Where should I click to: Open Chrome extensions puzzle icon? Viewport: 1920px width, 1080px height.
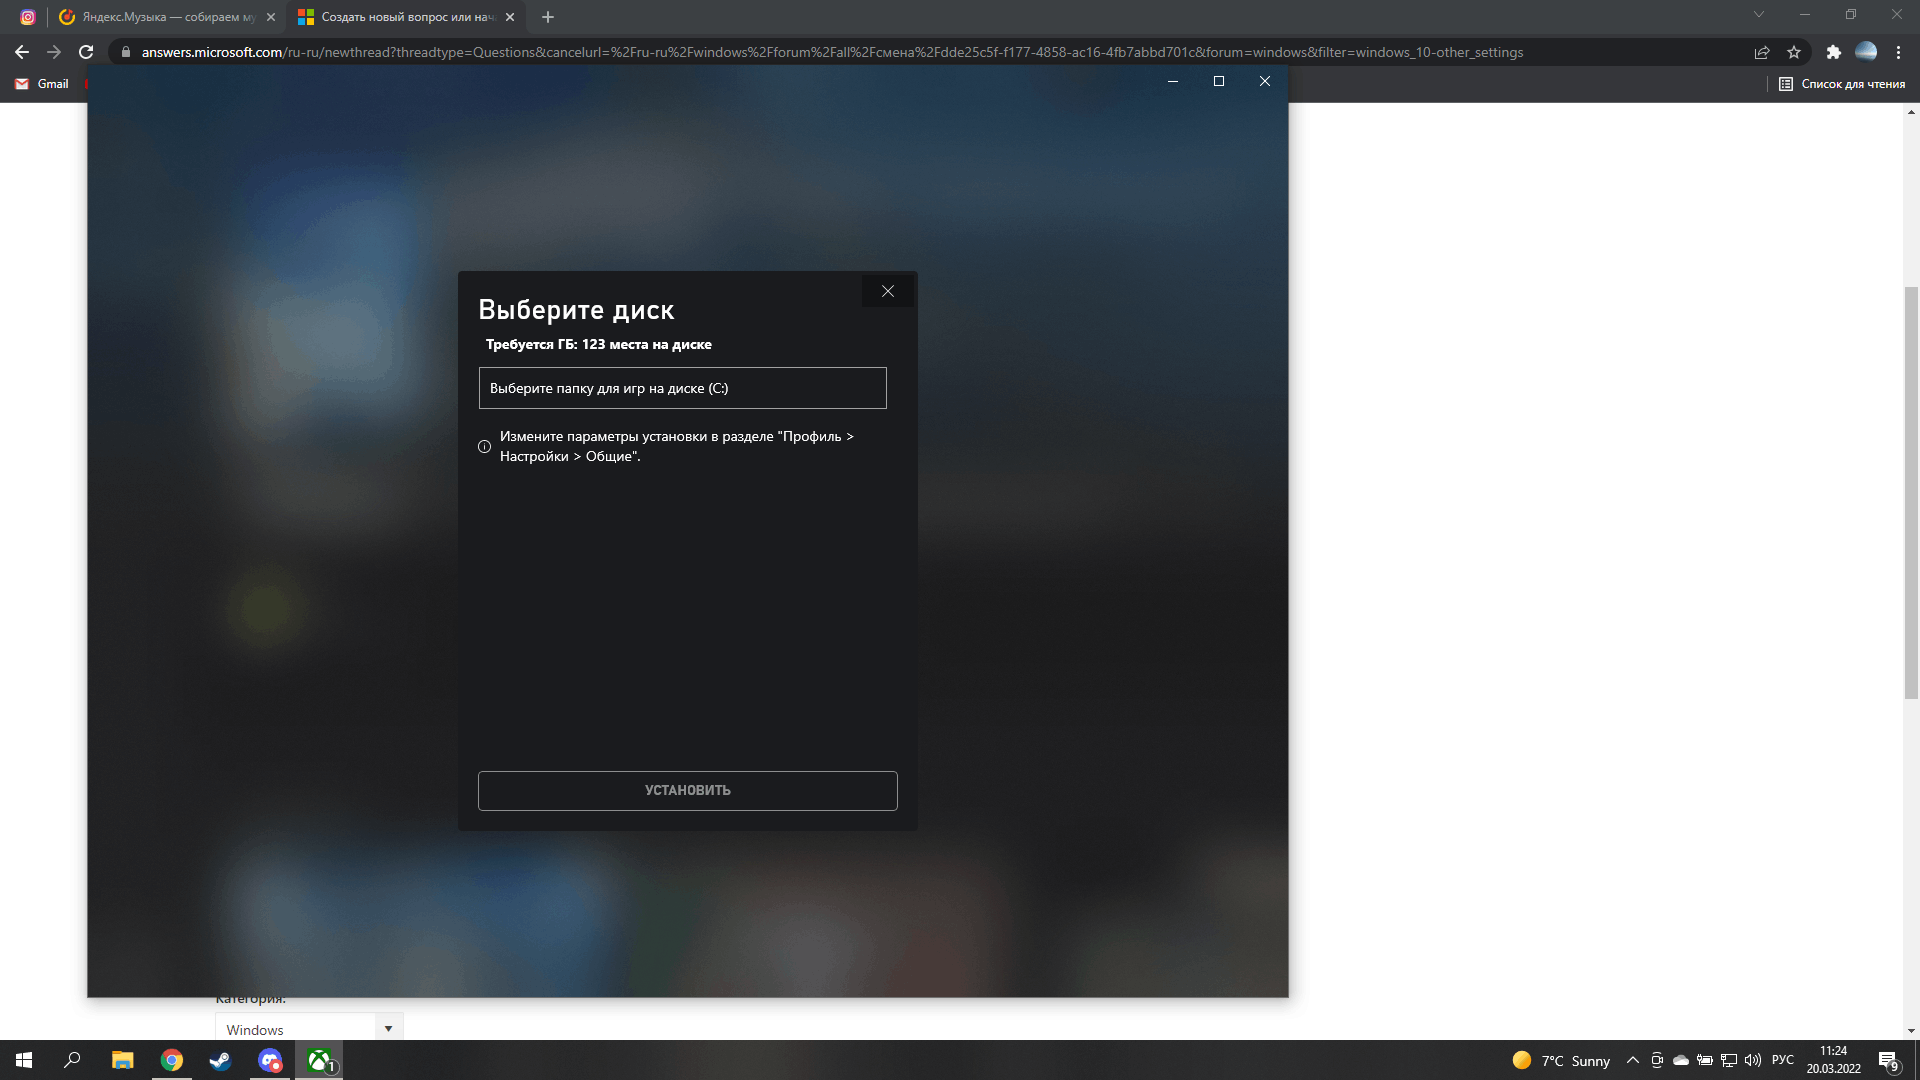[1833, 52]
